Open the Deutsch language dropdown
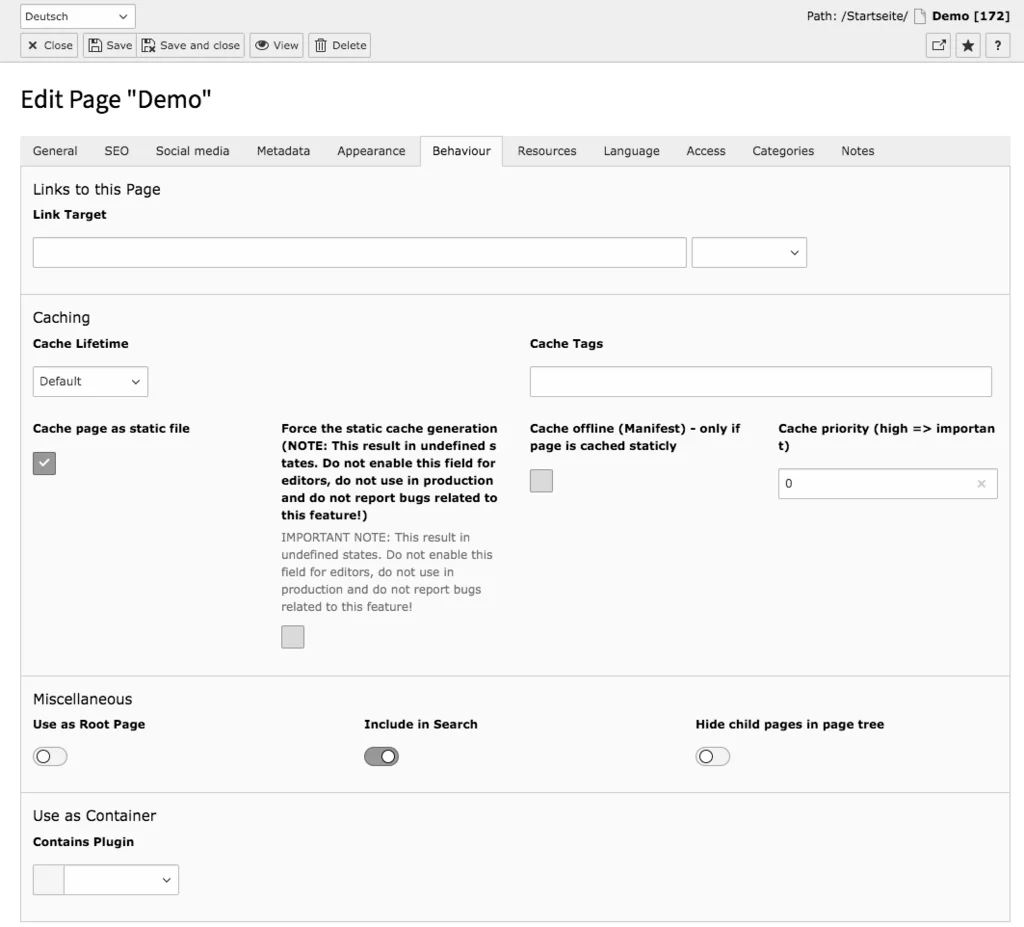Image resolution: width=1024 pixels, height=927 pixels. [x=77, y=16]
